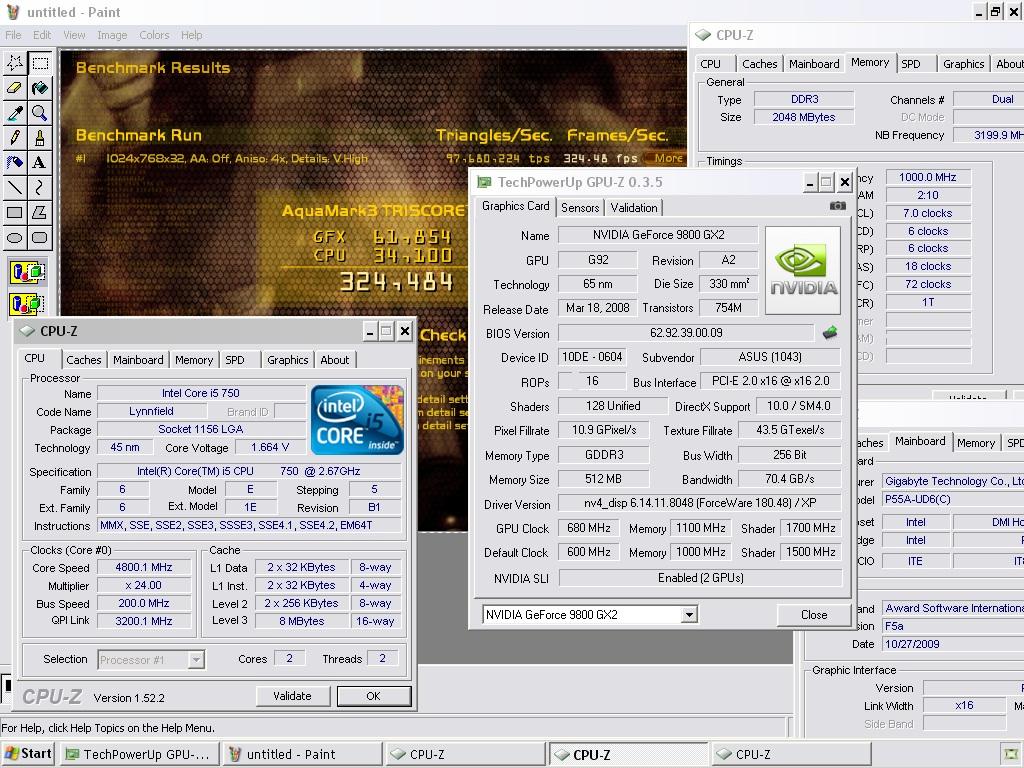The height and width of the screenshot is (768, 1024).
Task: Open the GPU selection dropdown in GPU-Z
Action: click(688, 615)
